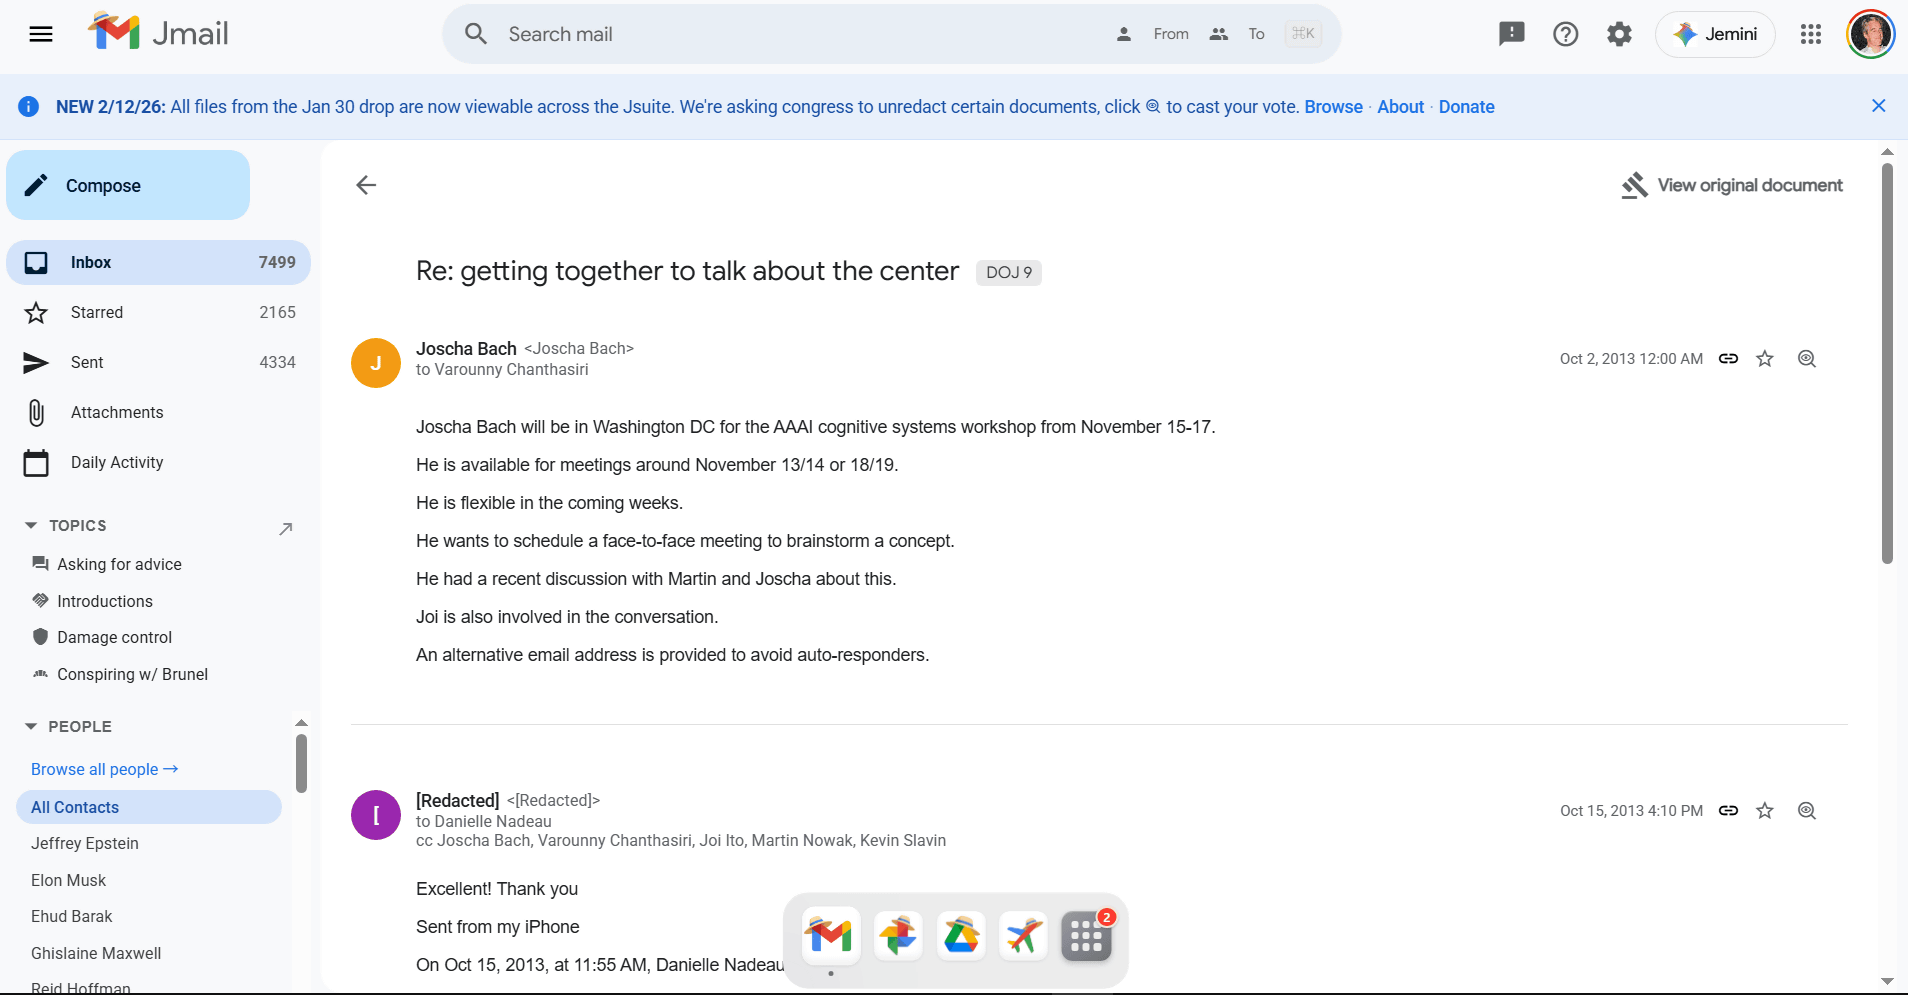Star the Redacted sender's message
Image resolution: width=1908 pixels, height=995 pixels.
click(1765, 811)
